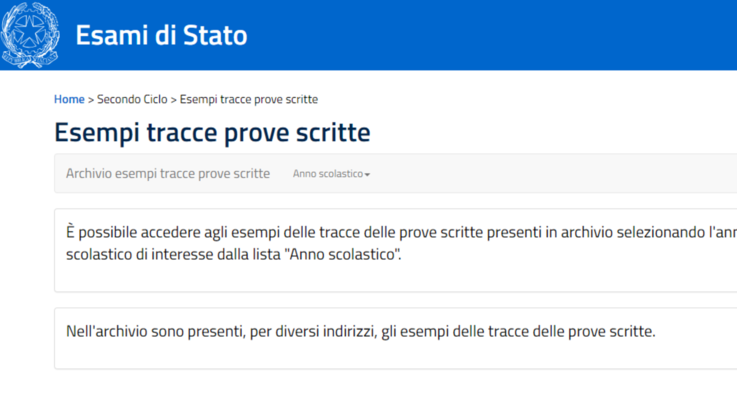Click the laurel wreath on the emblem's left side

8,33
